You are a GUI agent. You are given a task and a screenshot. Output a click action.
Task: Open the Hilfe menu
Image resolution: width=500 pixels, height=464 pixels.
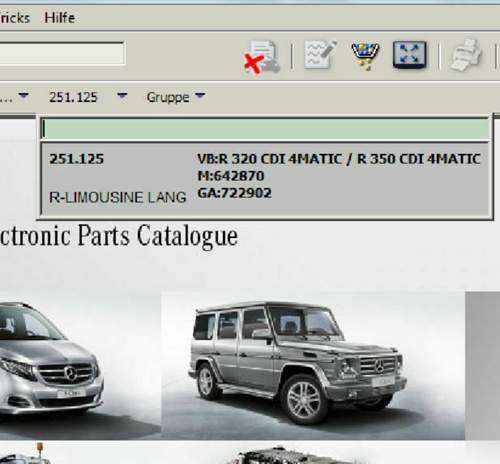pyautogui.click(x=59, y=18)
